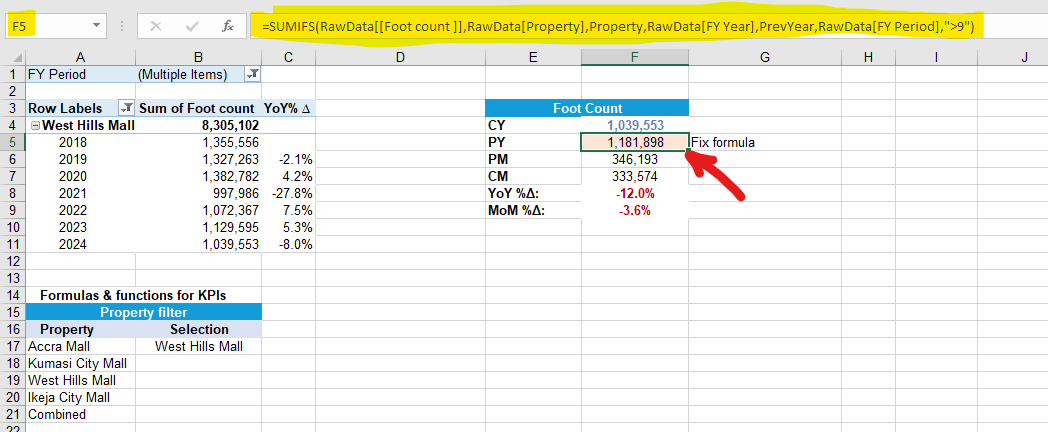
Task: Open the Name Box dropdown arrow
Action: coord(96,26)
